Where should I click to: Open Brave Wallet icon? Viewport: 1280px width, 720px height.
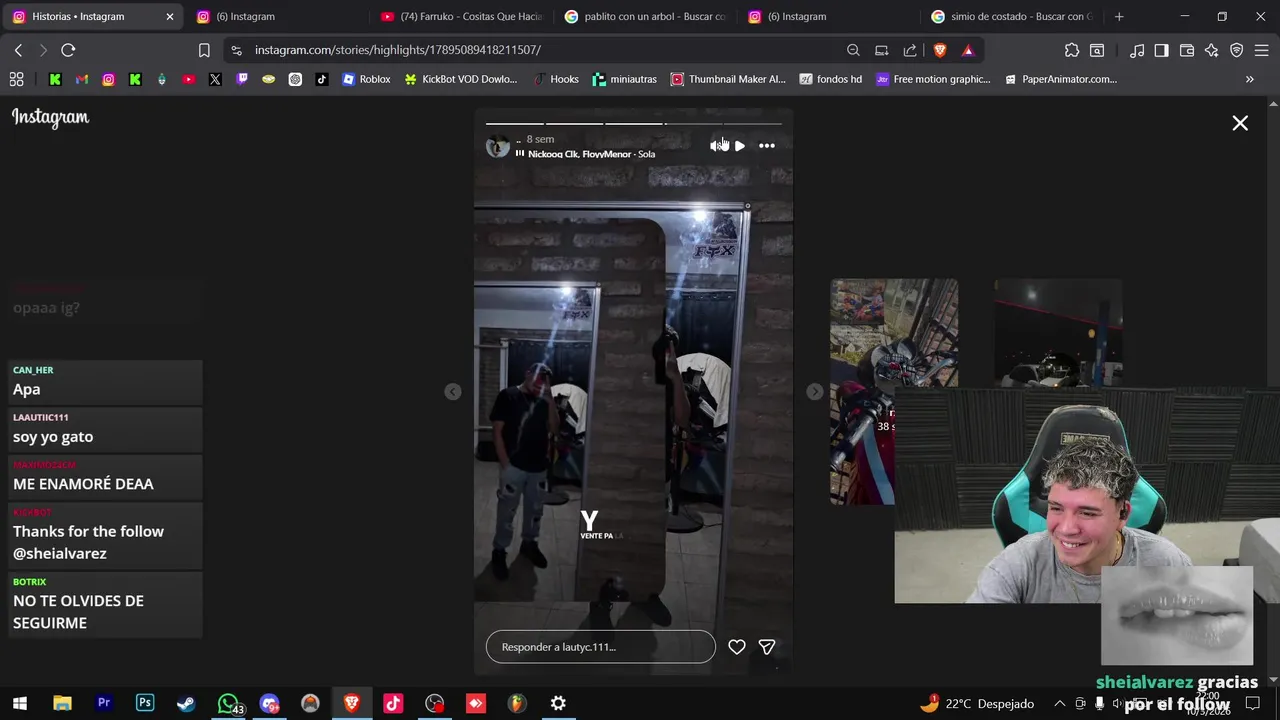coord(1187,50)
